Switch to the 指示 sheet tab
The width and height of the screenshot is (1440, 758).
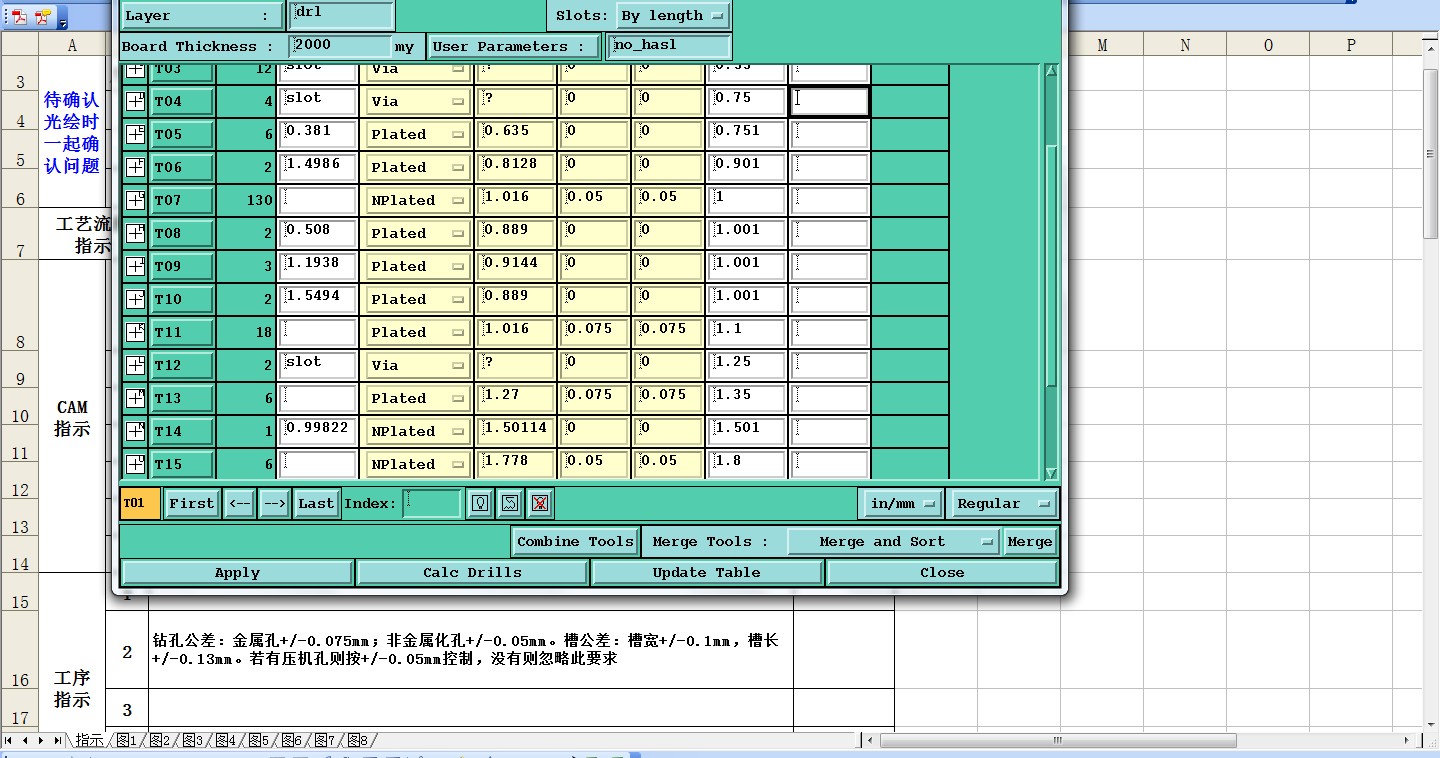coord(90,740)
